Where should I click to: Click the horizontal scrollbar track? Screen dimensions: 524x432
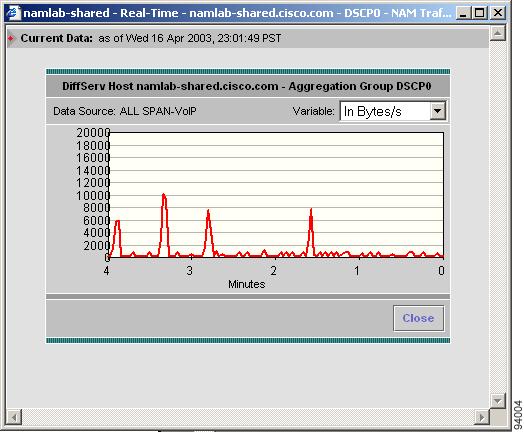tap(248, 417)
